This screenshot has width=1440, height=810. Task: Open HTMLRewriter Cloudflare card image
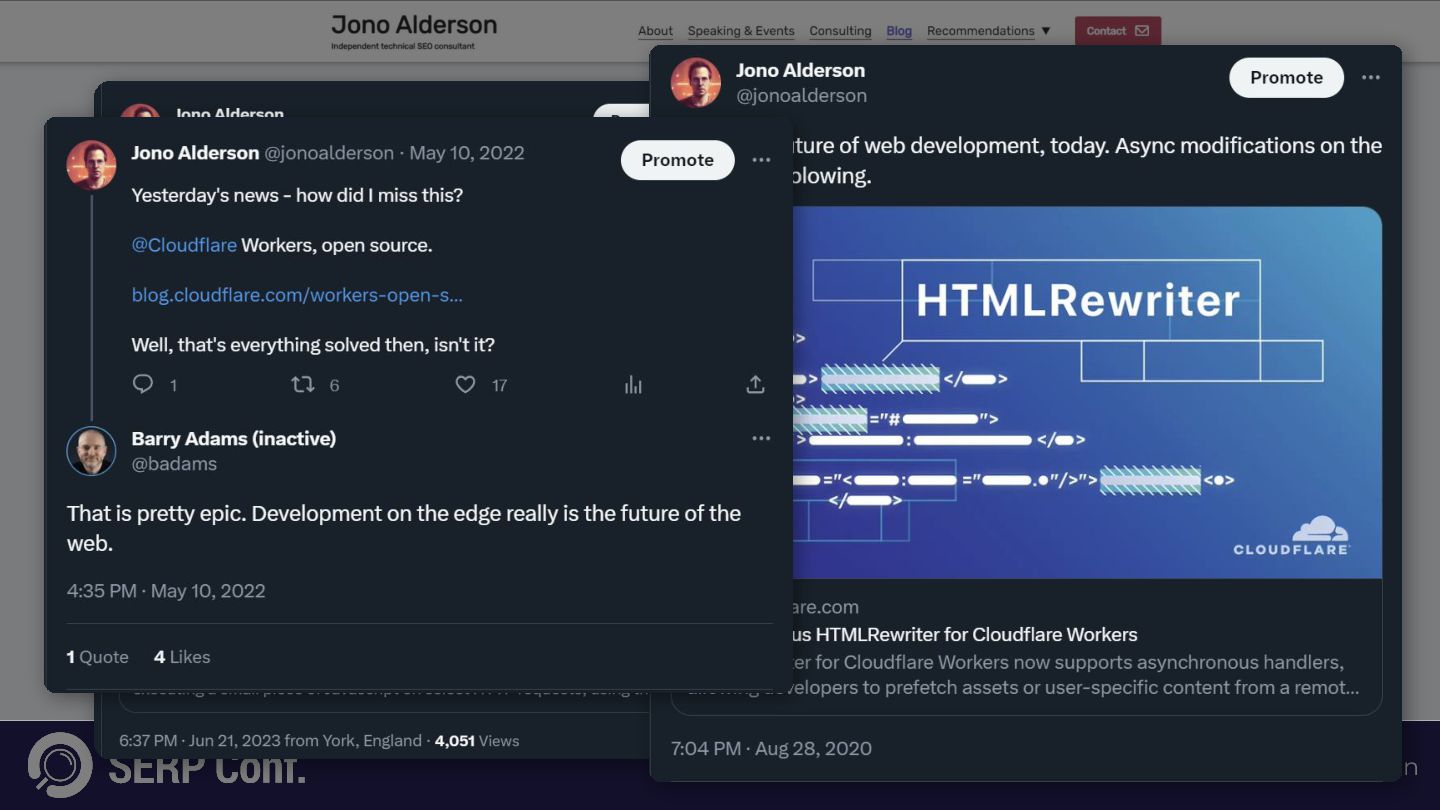click(x=1087, y=392)
